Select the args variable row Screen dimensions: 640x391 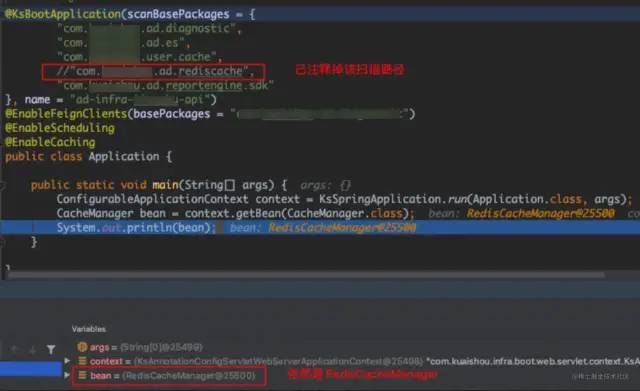tap(140, 347)
